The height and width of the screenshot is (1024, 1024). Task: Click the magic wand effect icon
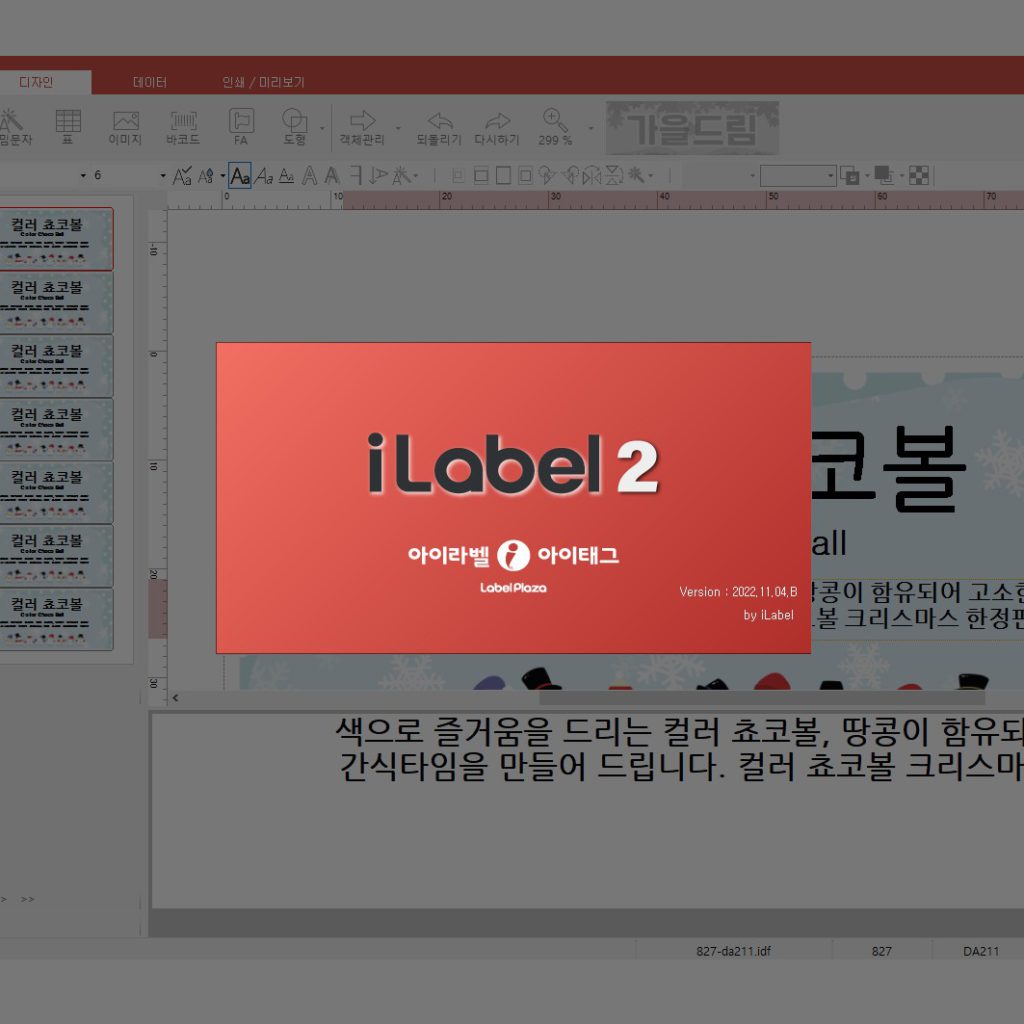(x=635, y=176)
